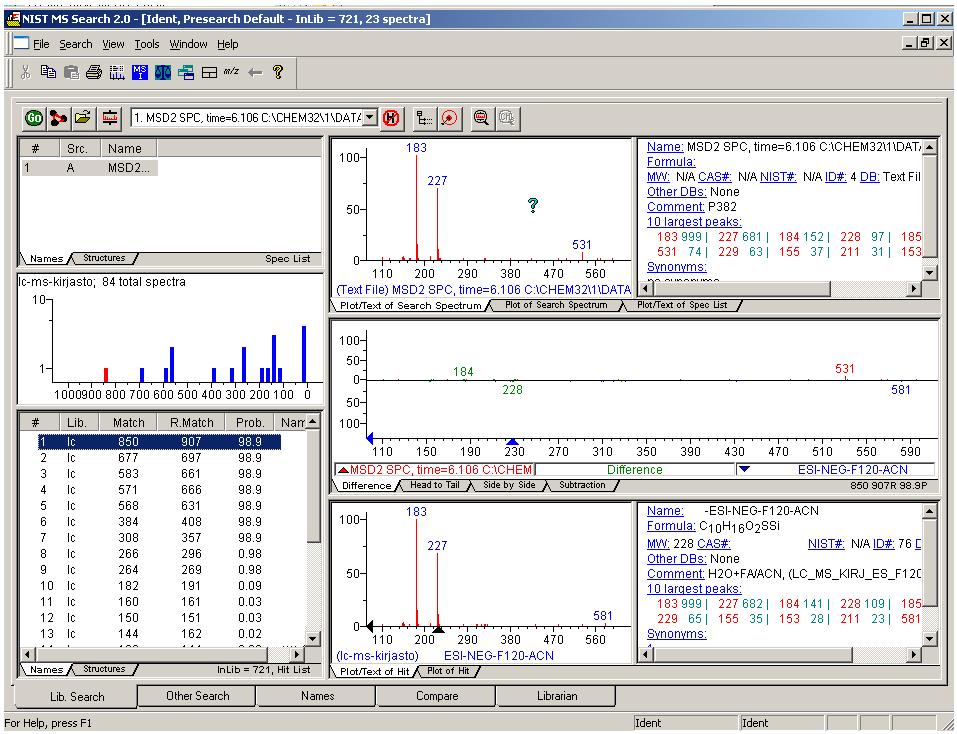
Task: Click the red target circle icon
Action: pyautogui.click(x=449, y=118)
